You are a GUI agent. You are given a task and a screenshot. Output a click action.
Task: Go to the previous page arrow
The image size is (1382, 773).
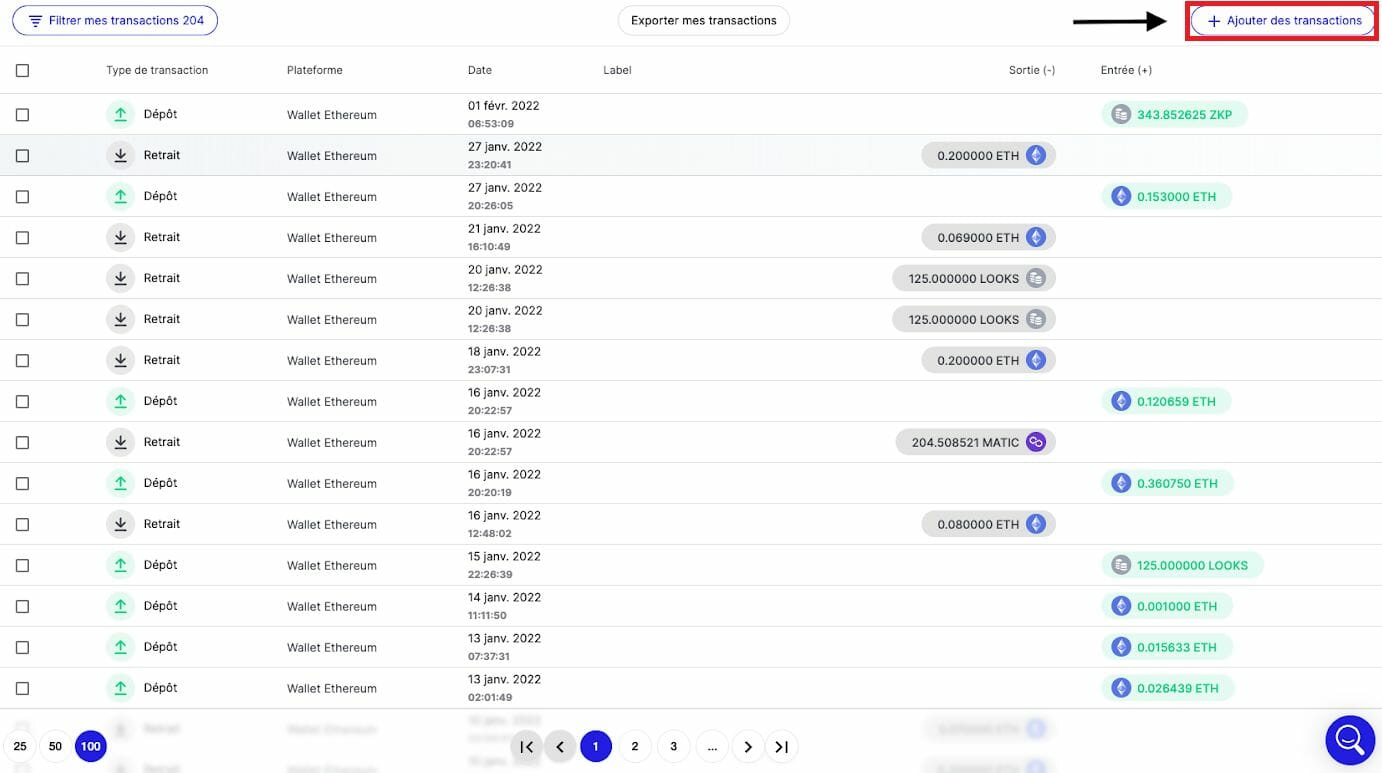pos(560,746)
